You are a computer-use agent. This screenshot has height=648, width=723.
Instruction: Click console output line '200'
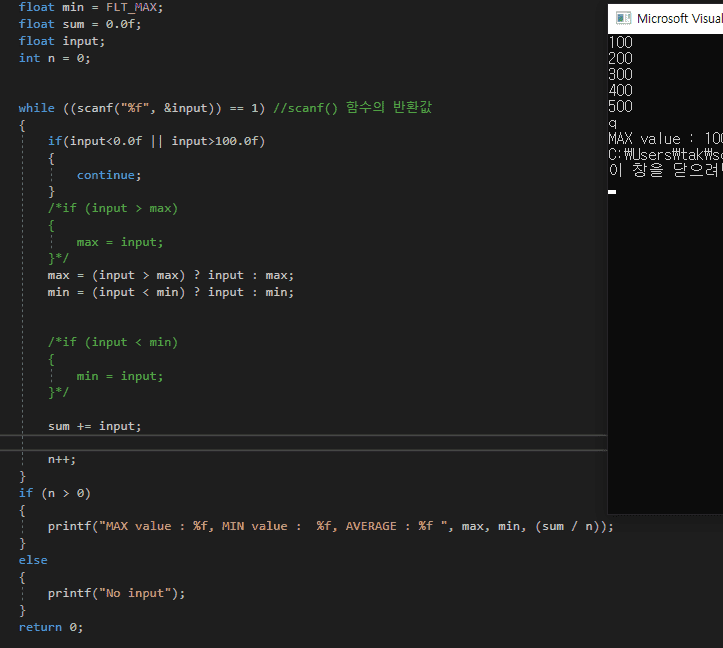620,59
